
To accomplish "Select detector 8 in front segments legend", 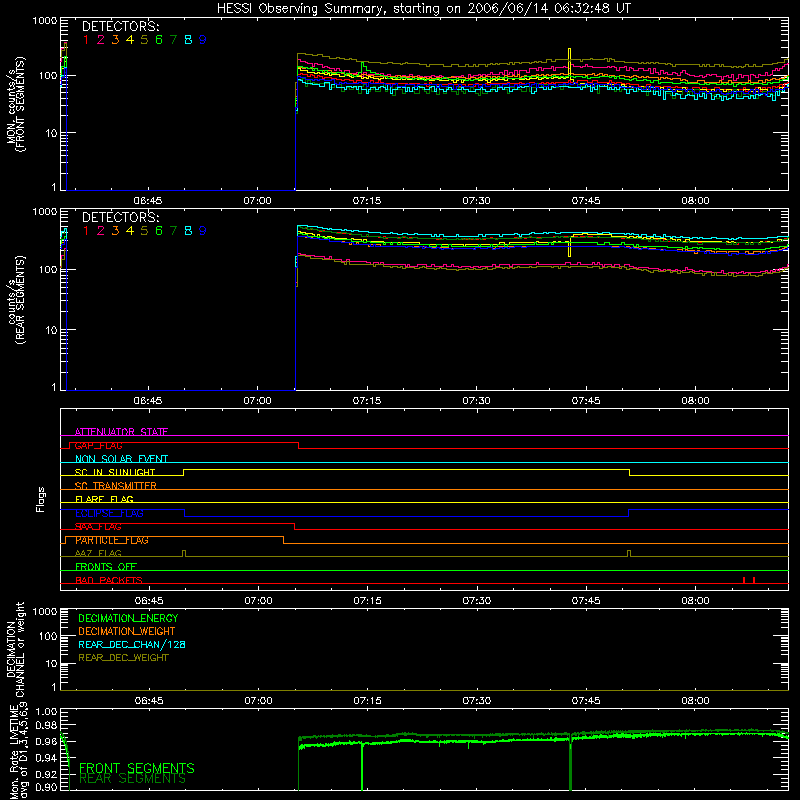I will pos(188,40).
